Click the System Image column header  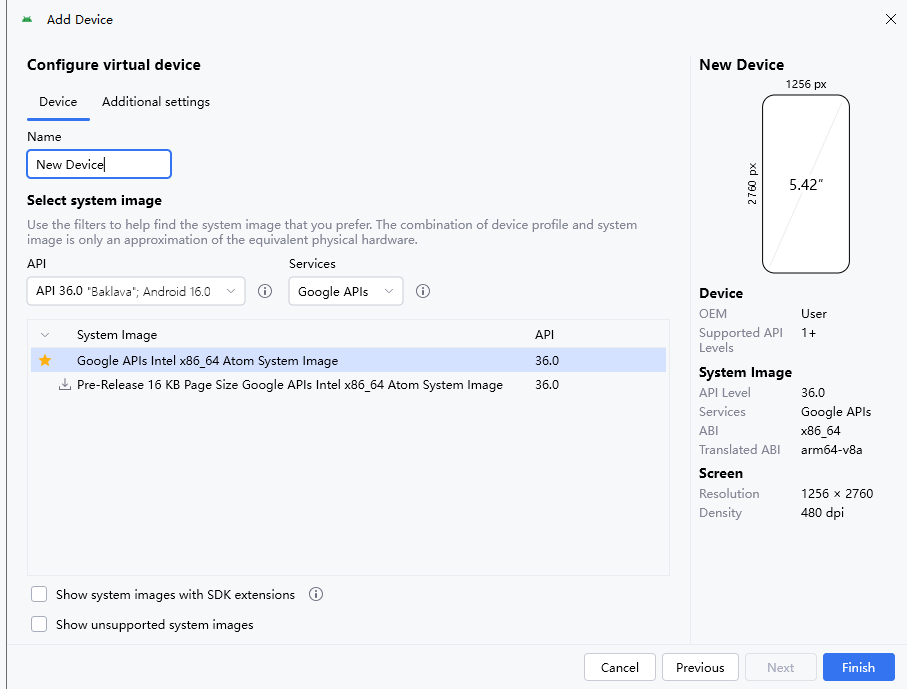point(117,335)
